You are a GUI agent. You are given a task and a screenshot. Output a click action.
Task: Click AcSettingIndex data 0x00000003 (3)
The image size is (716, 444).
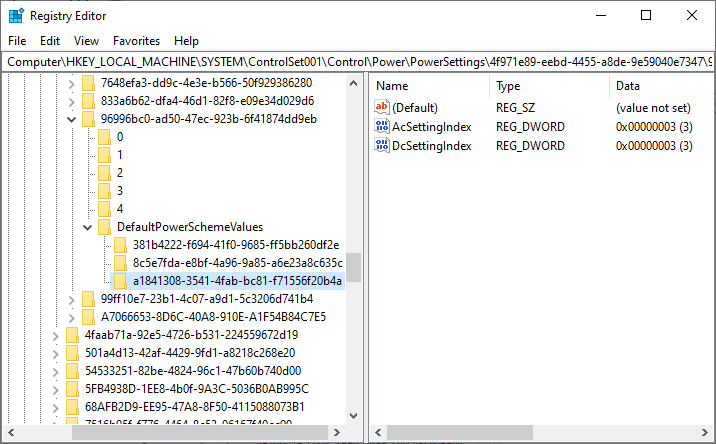(x=654, y=127)
